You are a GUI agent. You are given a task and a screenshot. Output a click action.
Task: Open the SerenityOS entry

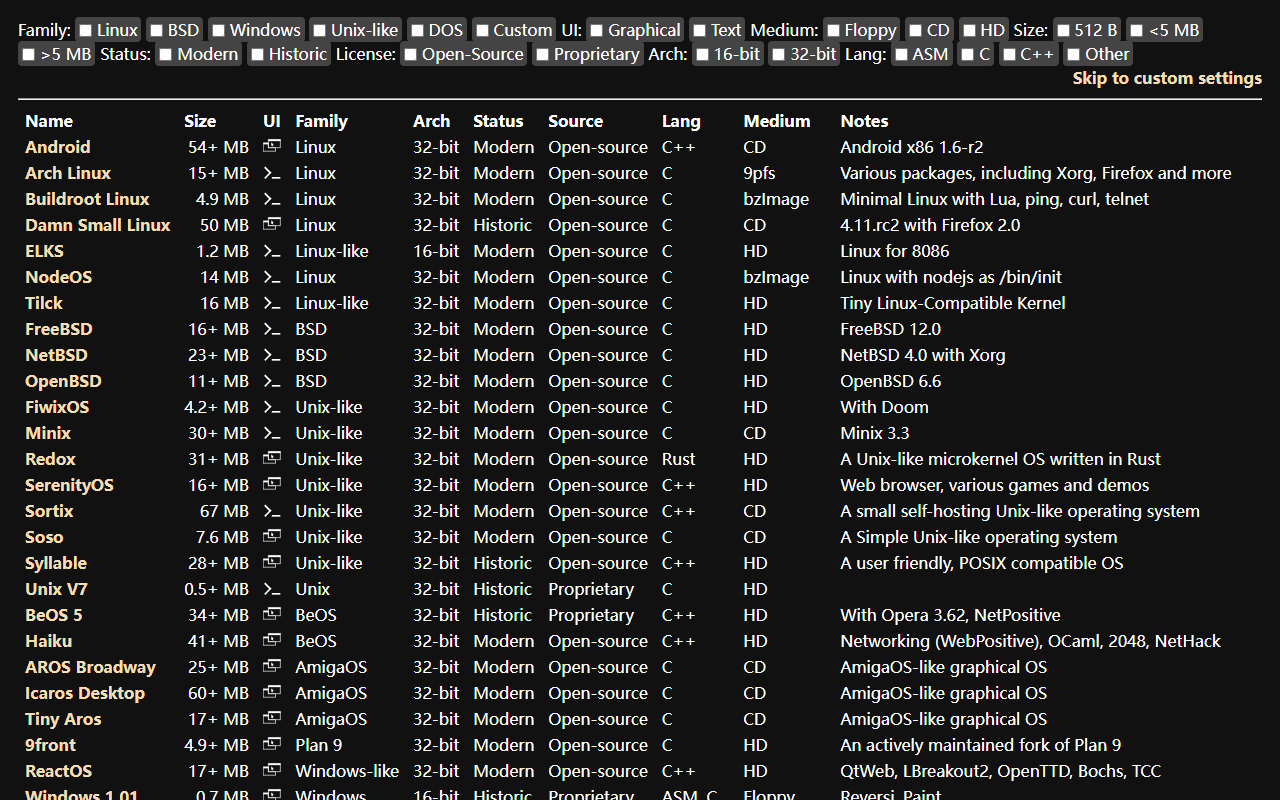click(69, 485)
